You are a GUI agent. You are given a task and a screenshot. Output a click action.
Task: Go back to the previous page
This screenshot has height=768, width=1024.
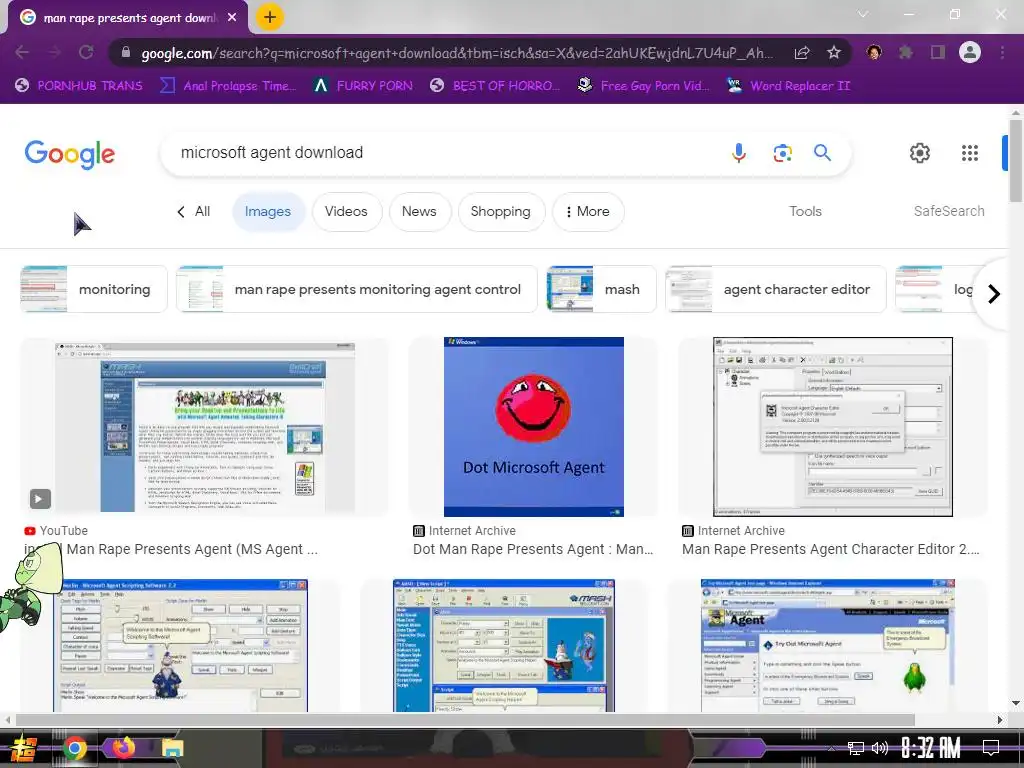click(22, 52)
